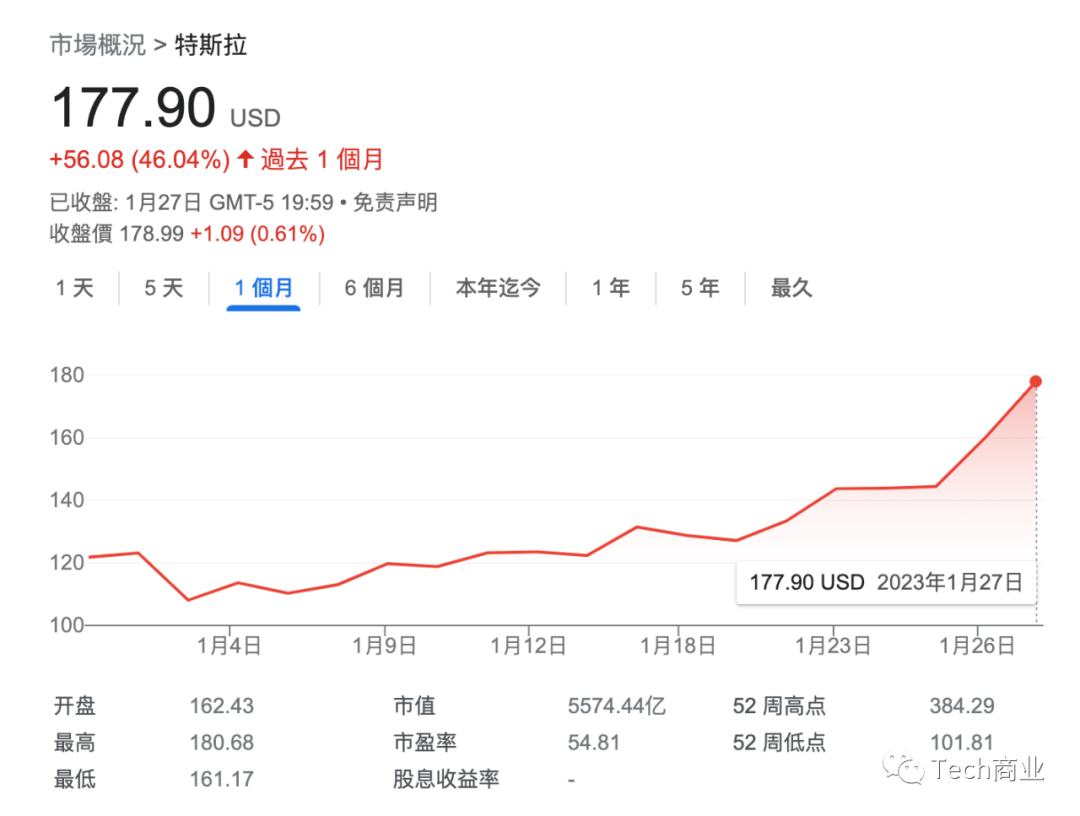Select the 1 個月 tab
1080x816 pixels.
coord(264,288)
